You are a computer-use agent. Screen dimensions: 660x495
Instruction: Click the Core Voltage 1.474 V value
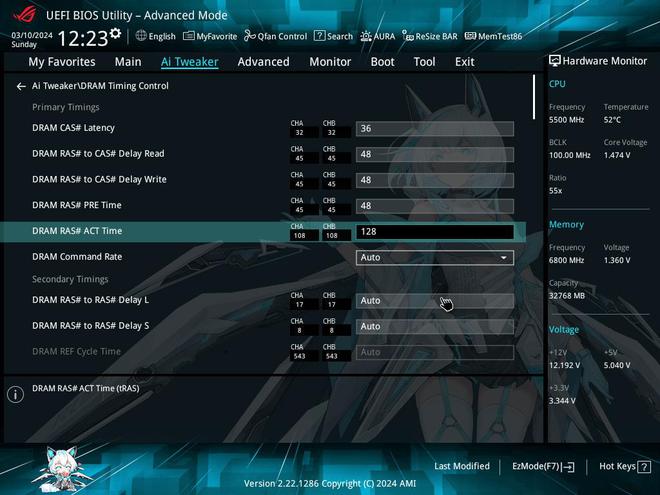617,155
